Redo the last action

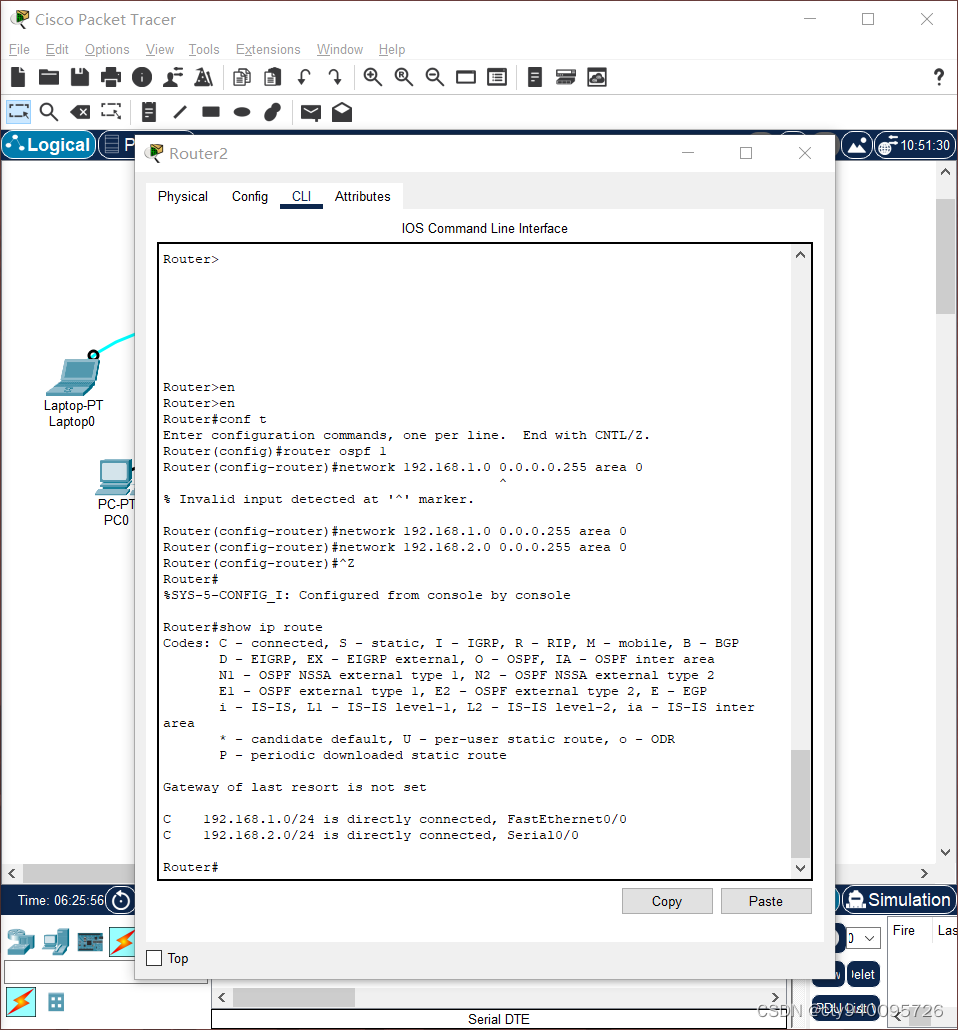[335, 78]
